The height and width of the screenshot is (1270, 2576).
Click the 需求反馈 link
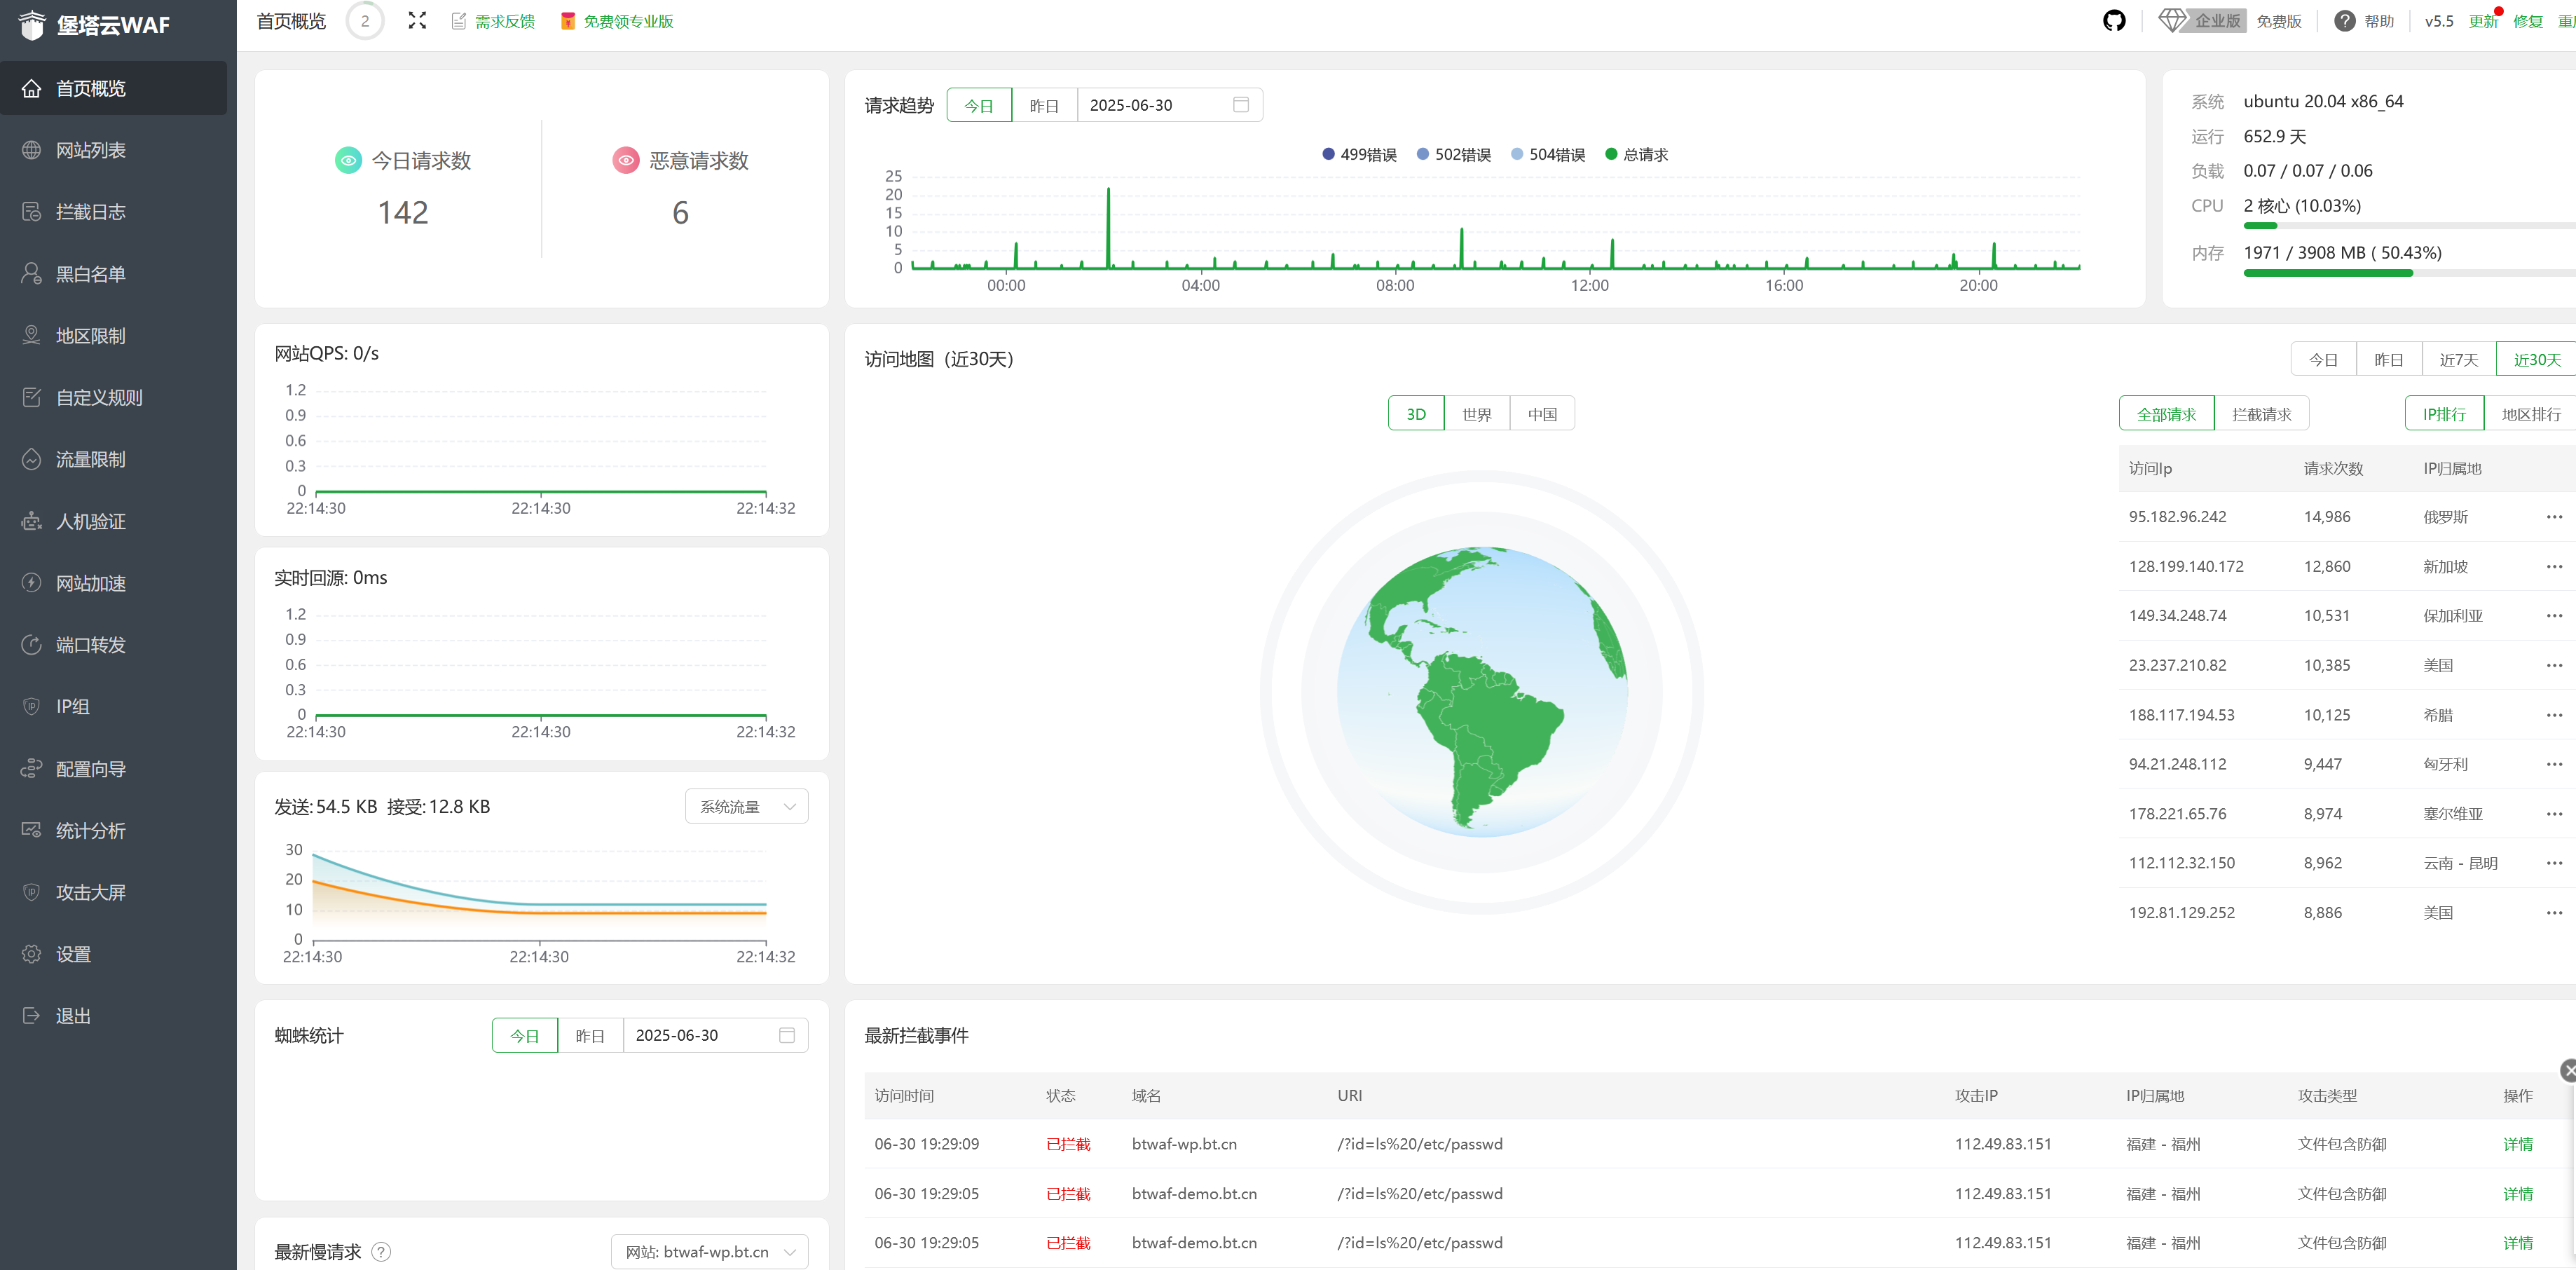504,21
